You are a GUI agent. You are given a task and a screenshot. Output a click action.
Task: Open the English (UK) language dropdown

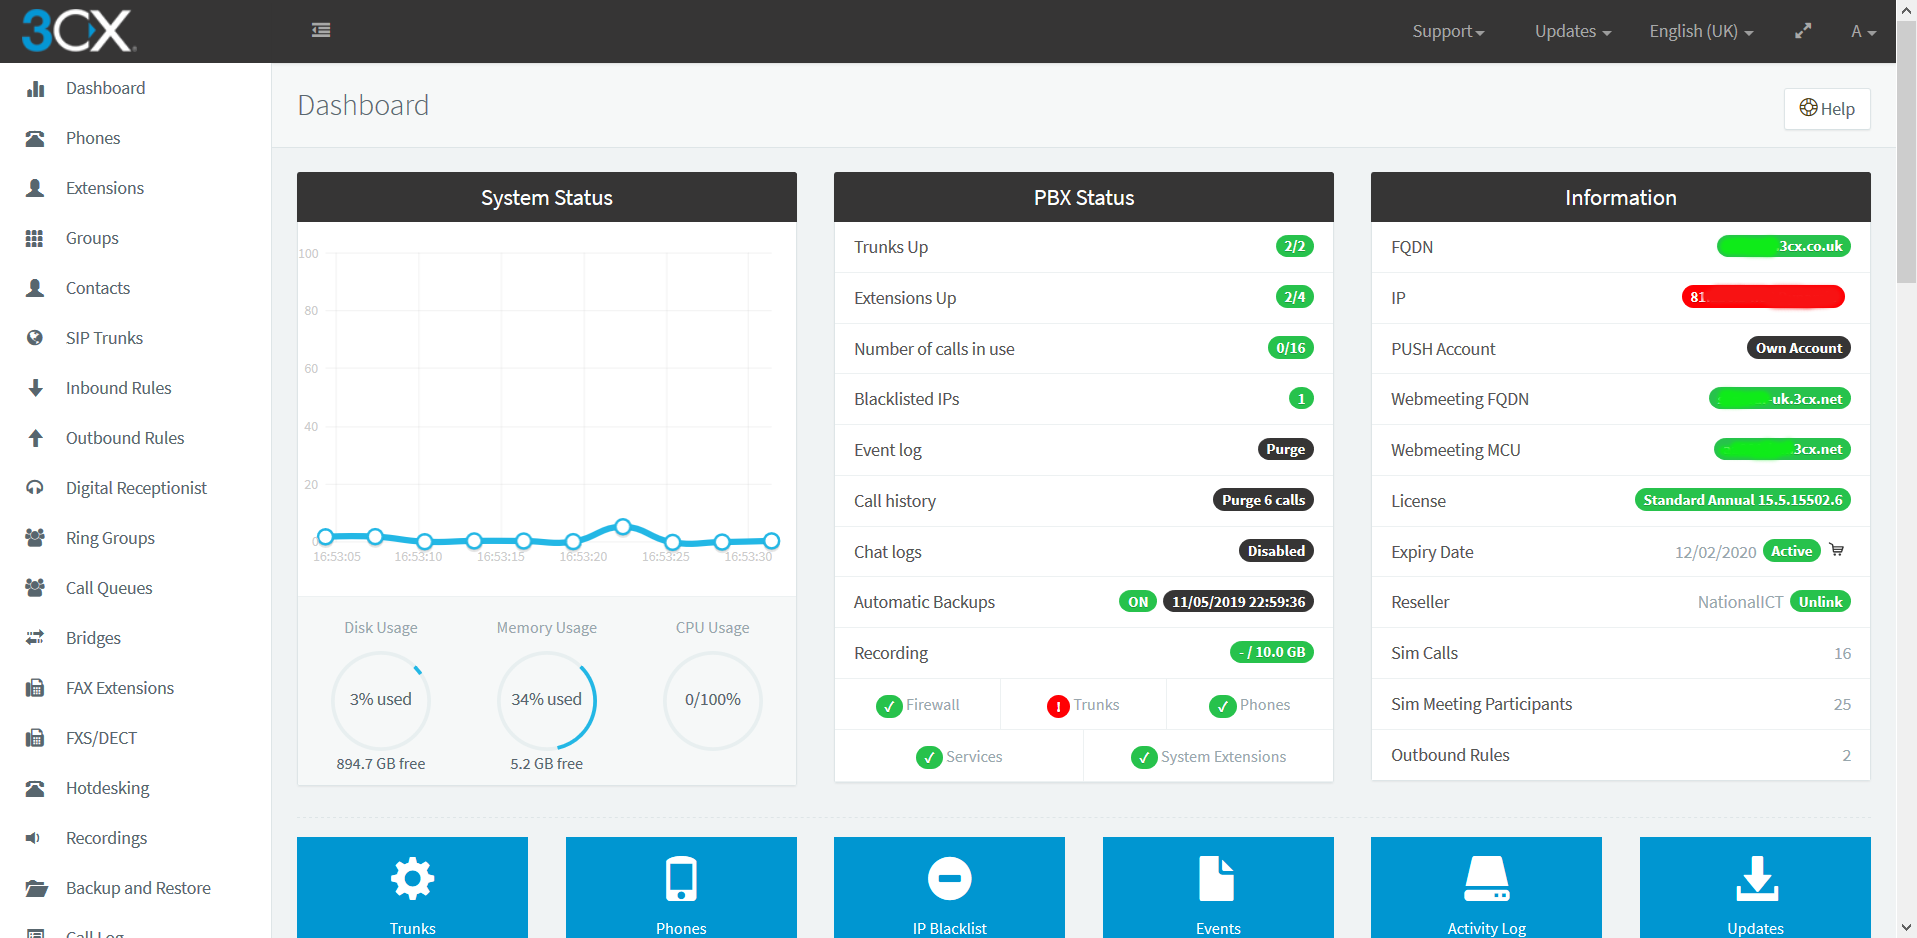point(1701,31)
